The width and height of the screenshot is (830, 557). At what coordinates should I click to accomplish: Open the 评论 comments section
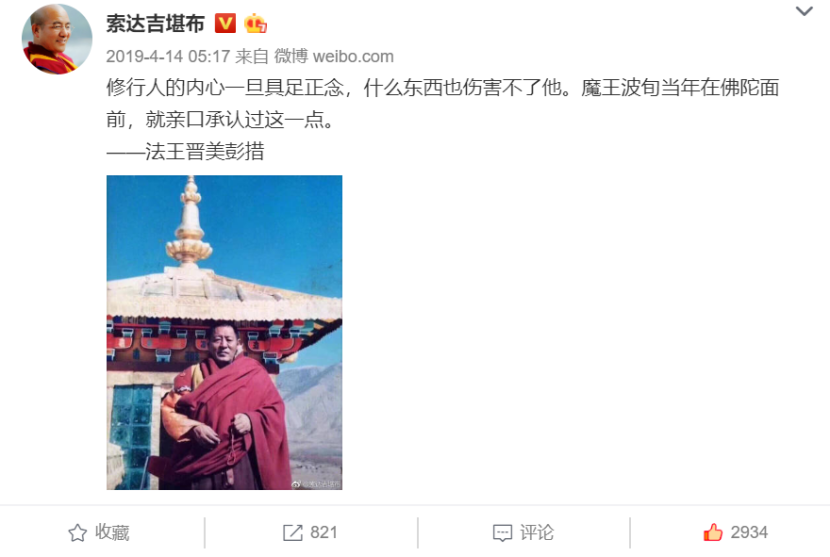(524, 533)
